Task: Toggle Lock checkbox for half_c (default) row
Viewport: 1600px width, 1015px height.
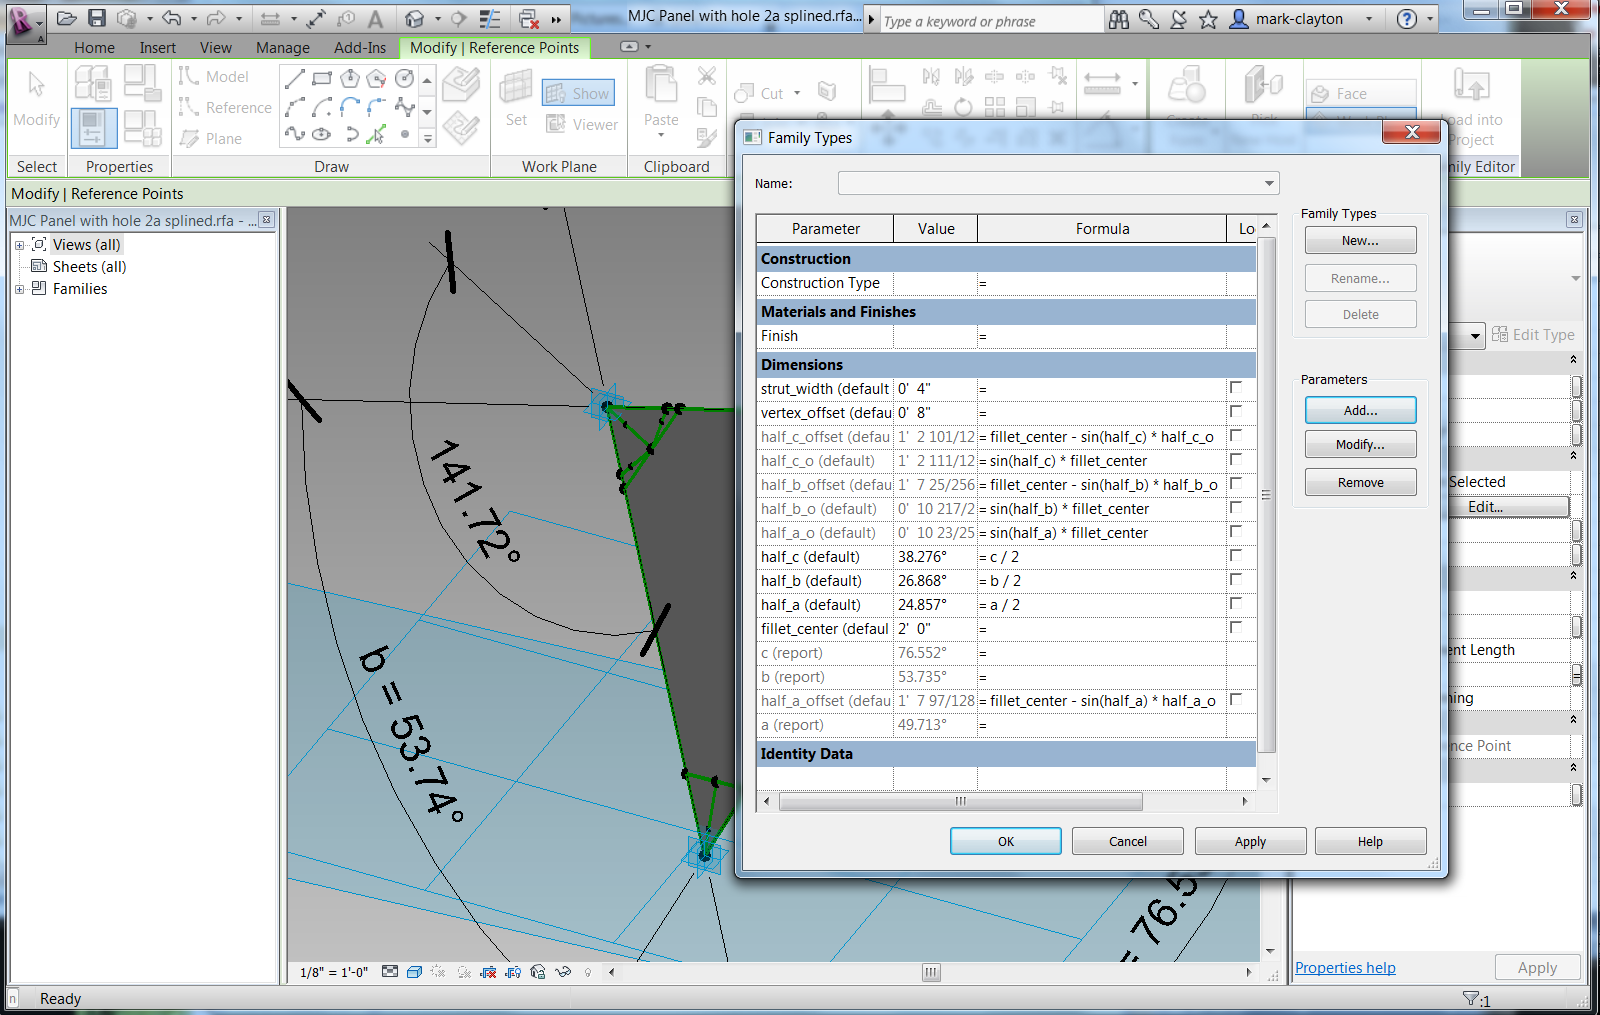Action: tap(1236, 555)
